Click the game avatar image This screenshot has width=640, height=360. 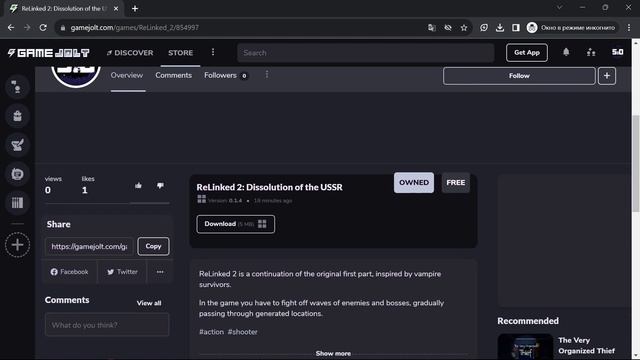pos(76,76)
